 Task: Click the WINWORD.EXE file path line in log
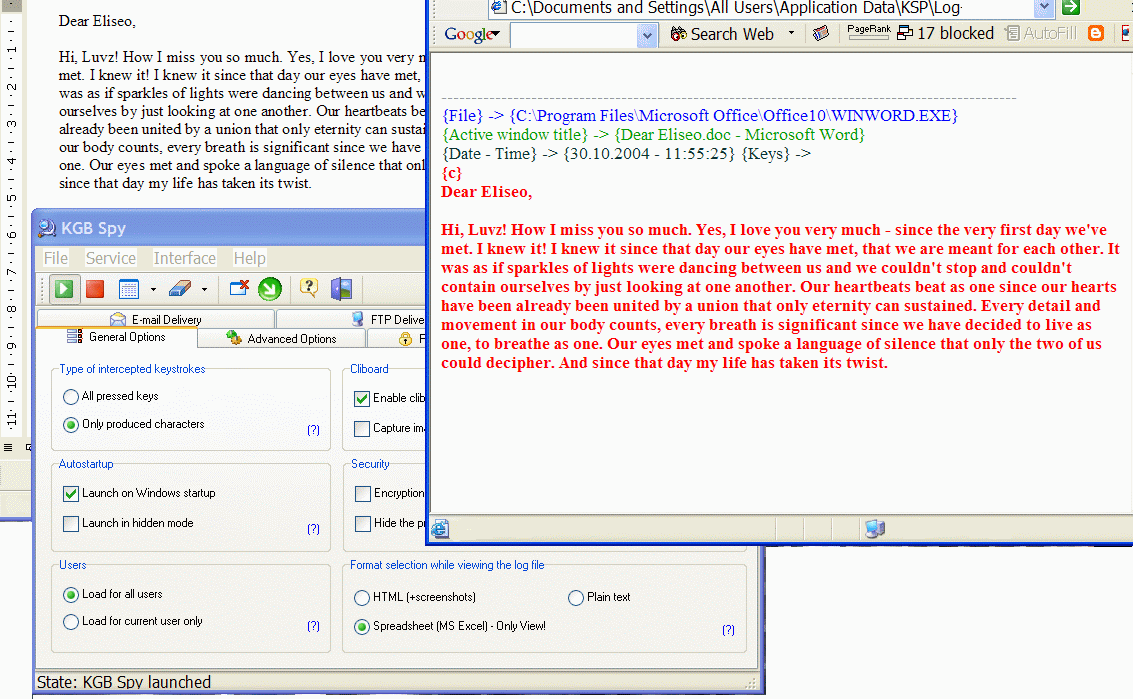coord(699,116)
